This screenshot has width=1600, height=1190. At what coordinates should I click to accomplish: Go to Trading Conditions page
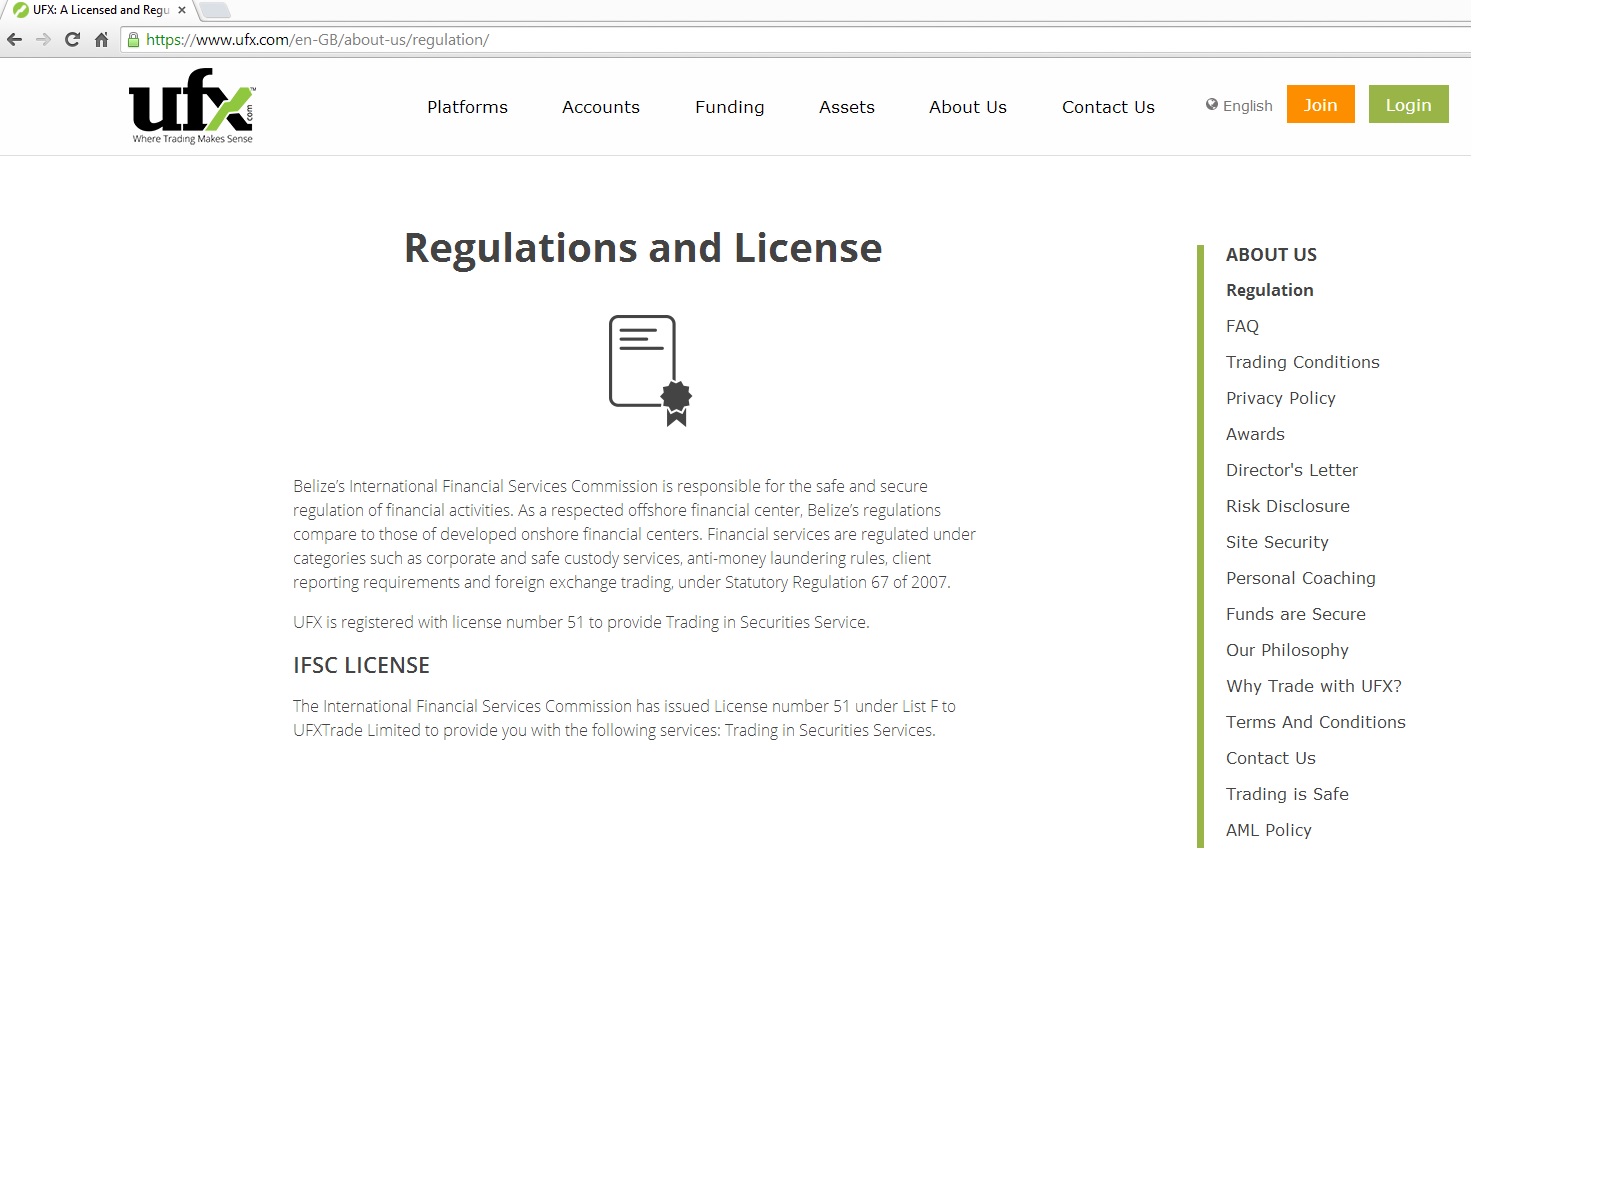coord(1302,362)
